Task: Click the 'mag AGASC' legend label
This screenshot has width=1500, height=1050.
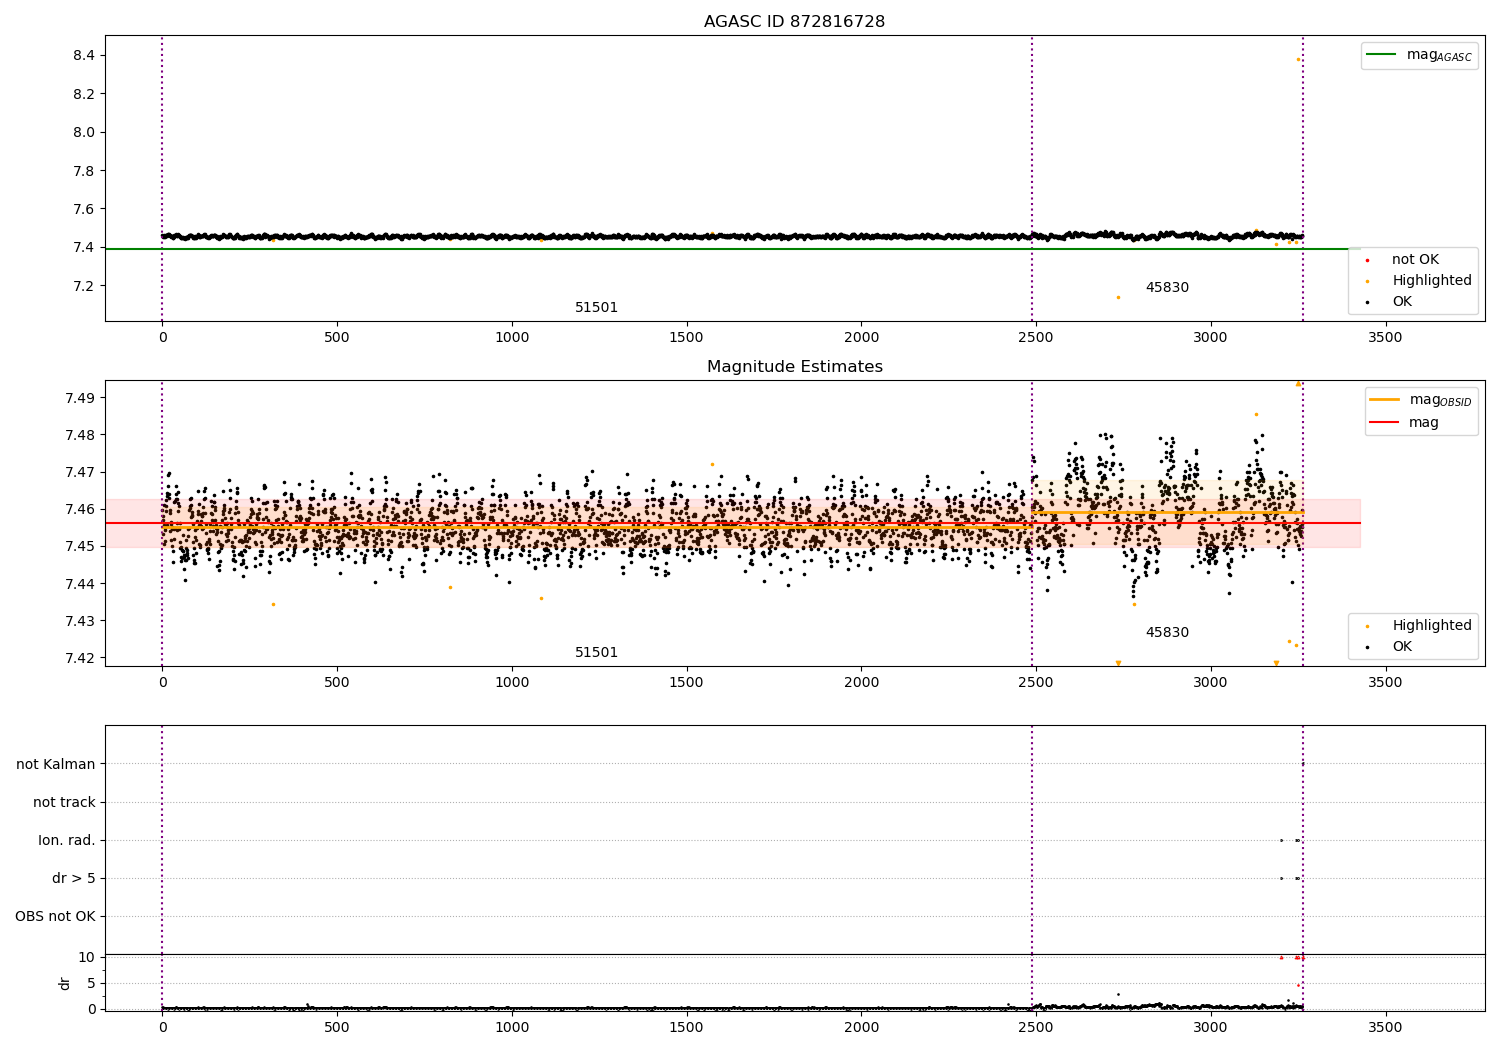Action: (1439, 55)
